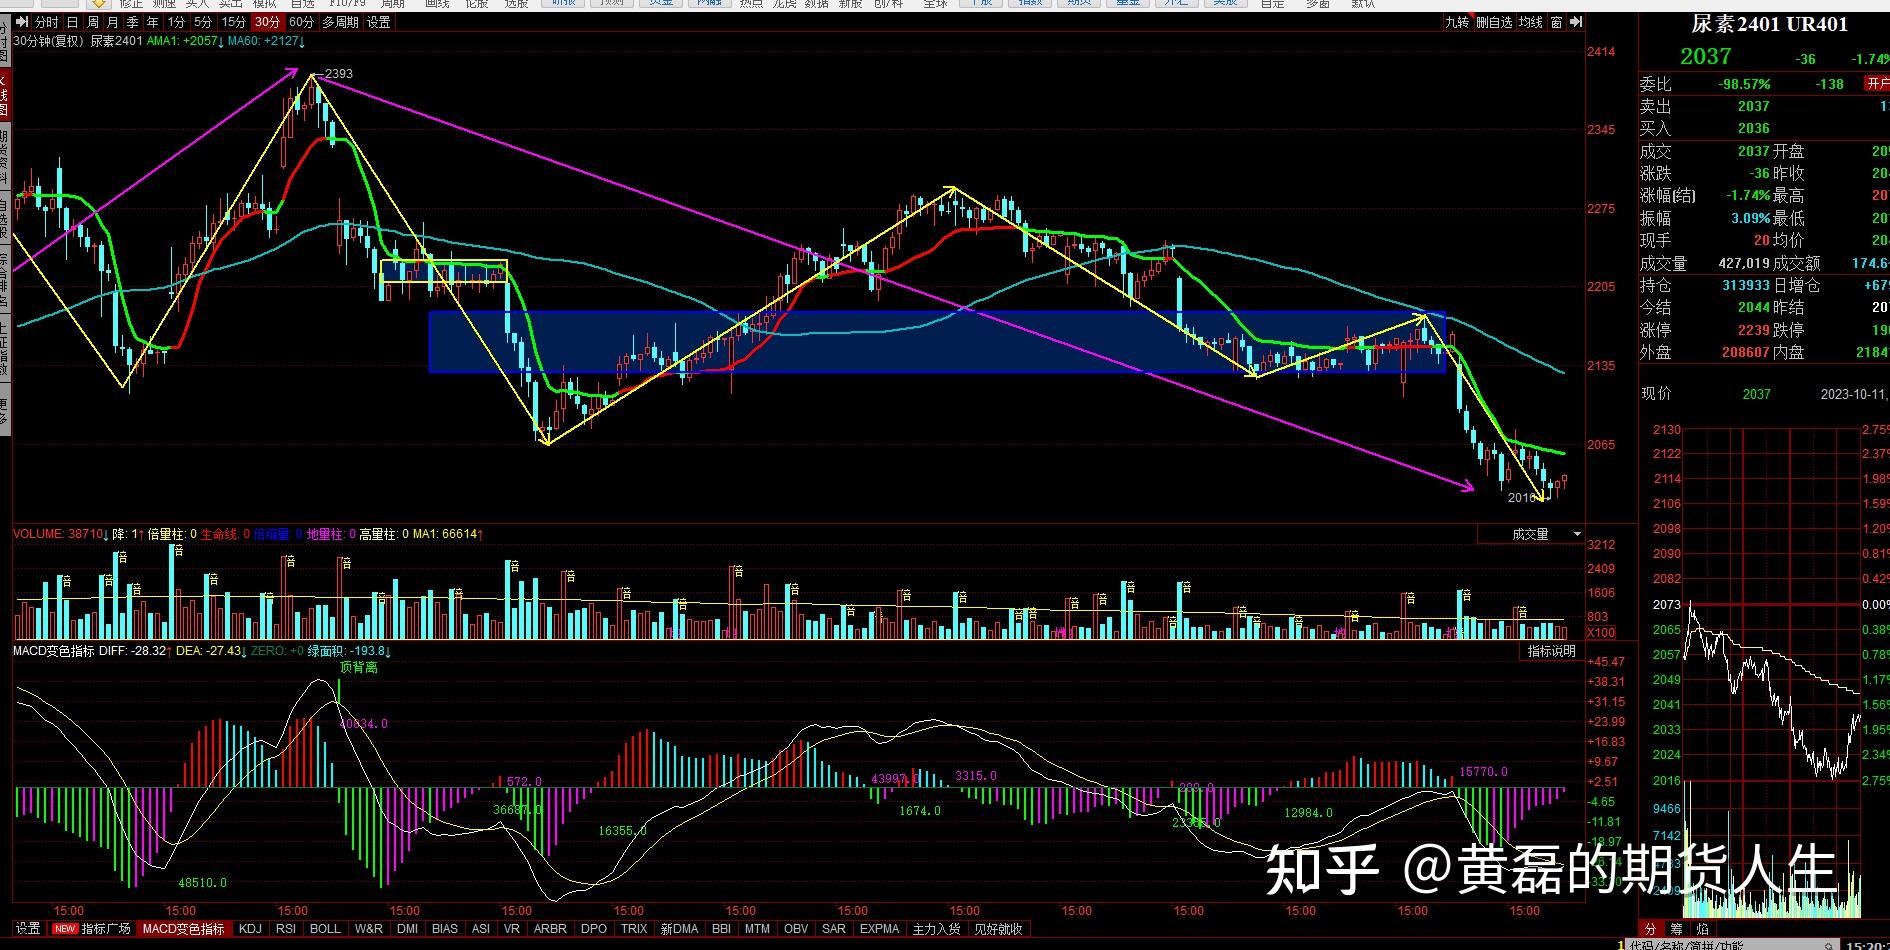The width and height of the screenshot is (1890, 950).
Task: Switch to the OBV indicator
Action: [x=796, y=929]
